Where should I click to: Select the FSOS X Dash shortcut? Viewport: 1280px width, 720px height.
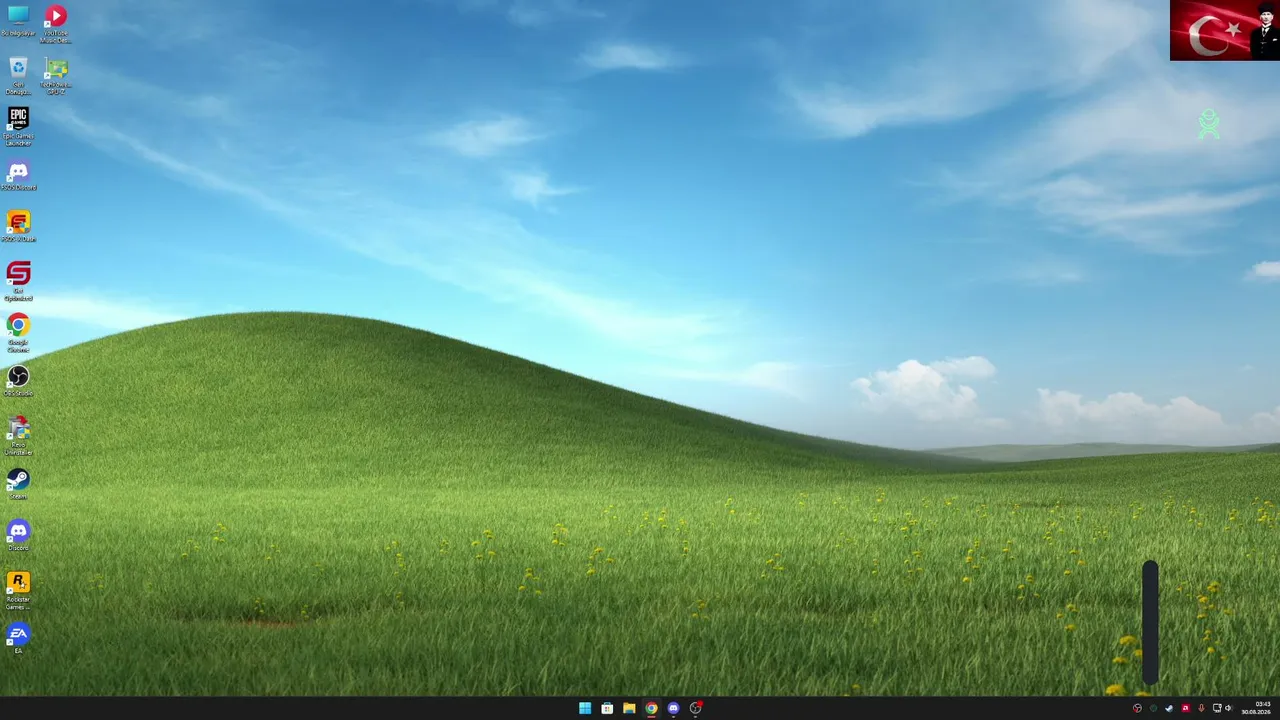(x=18, y=226)
